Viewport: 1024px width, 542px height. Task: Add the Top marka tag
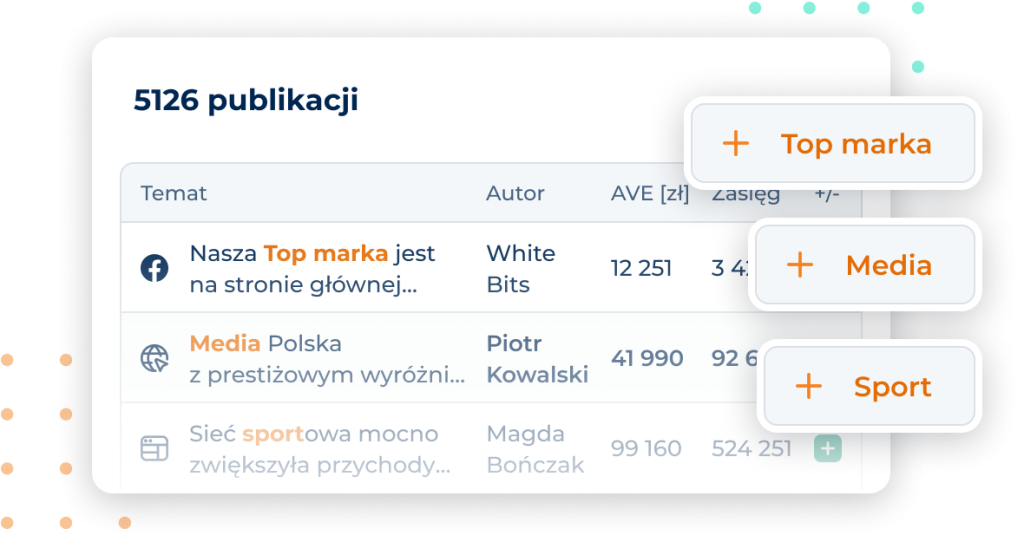pyautogui.click(x=834, y=144)
